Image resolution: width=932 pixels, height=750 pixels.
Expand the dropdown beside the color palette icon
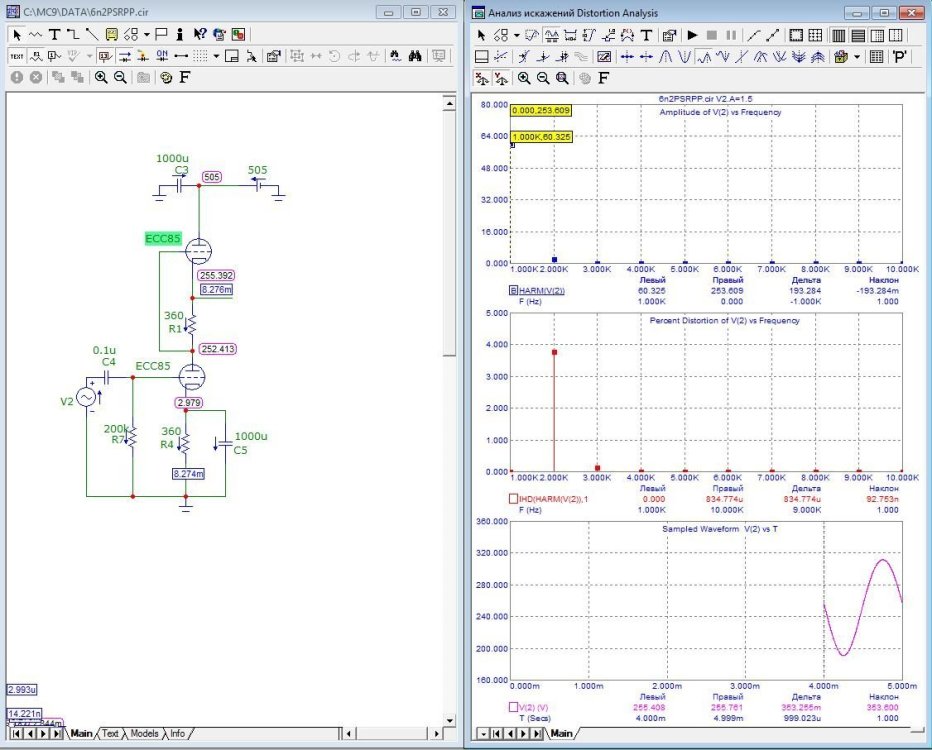pos(857,56)
